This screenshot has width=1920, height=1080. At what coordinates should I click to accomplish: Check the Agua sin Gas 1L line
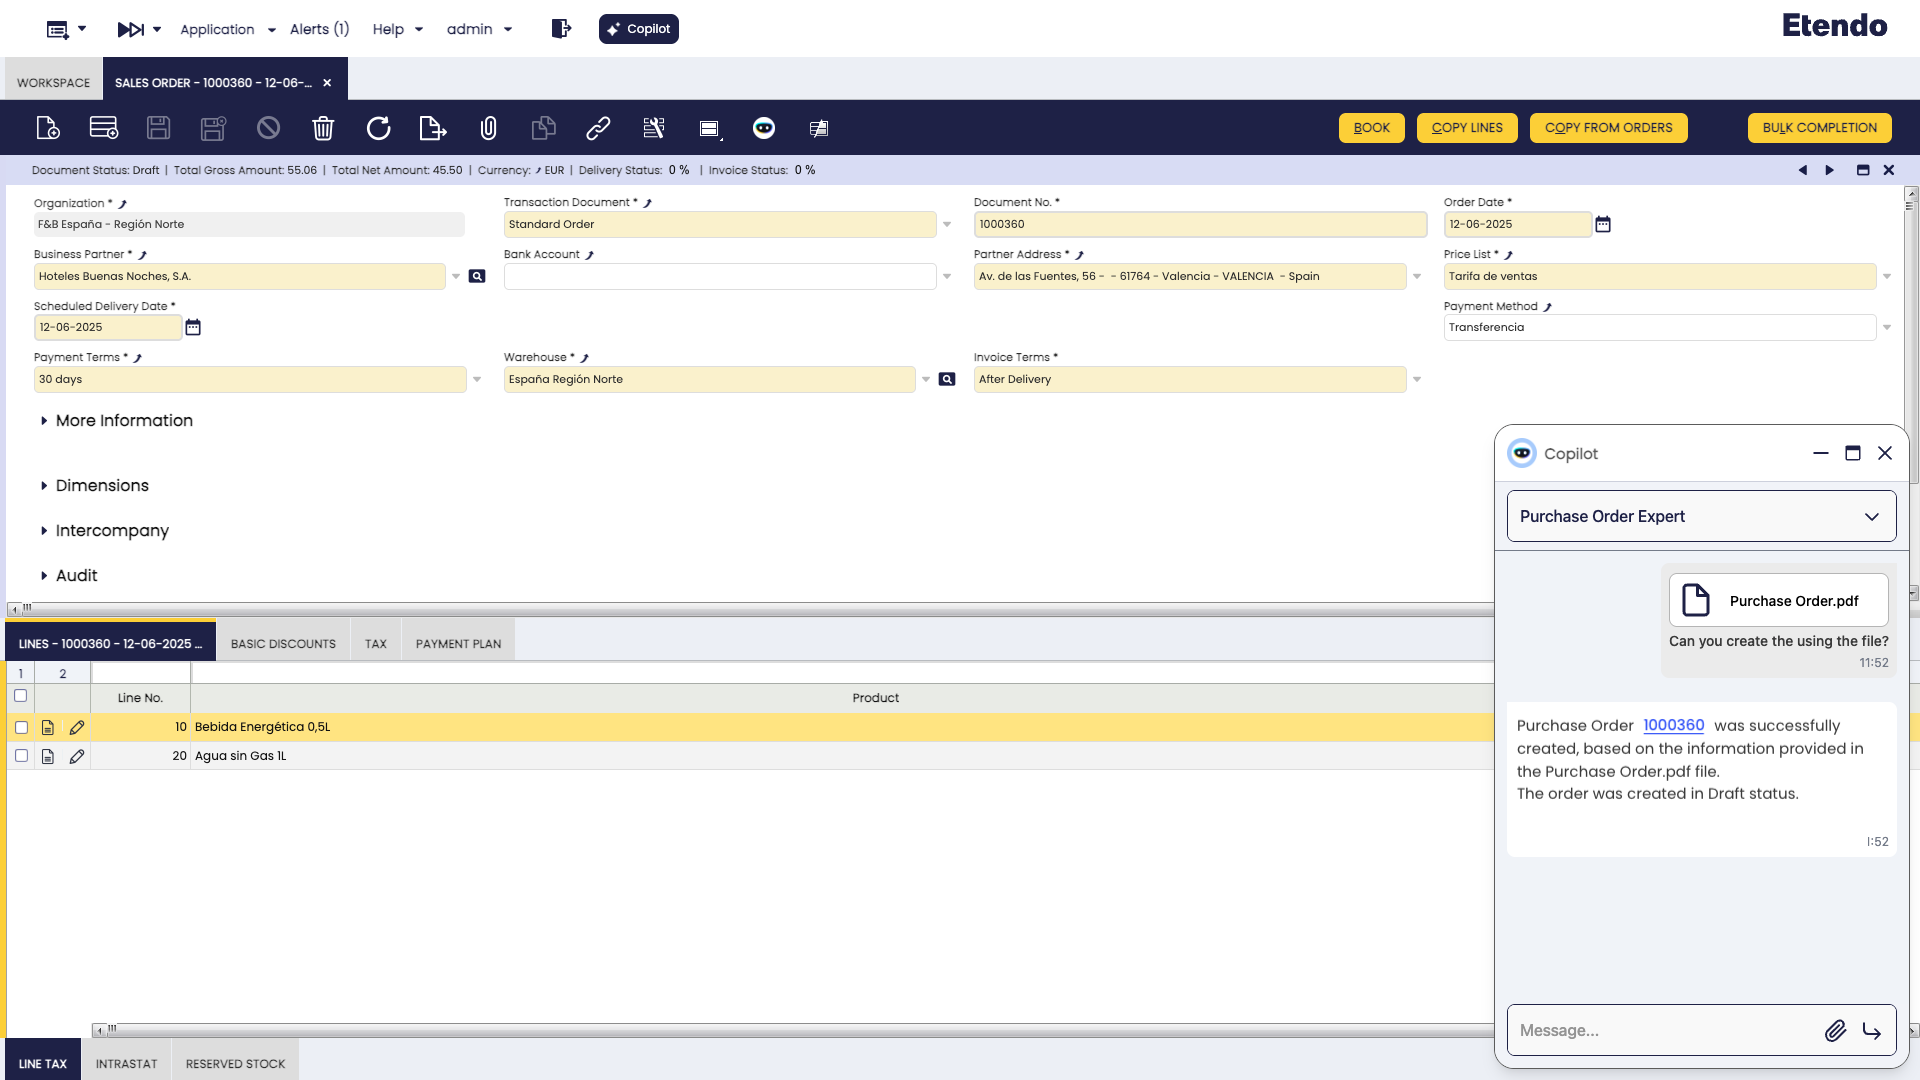(x=21, y=756)
